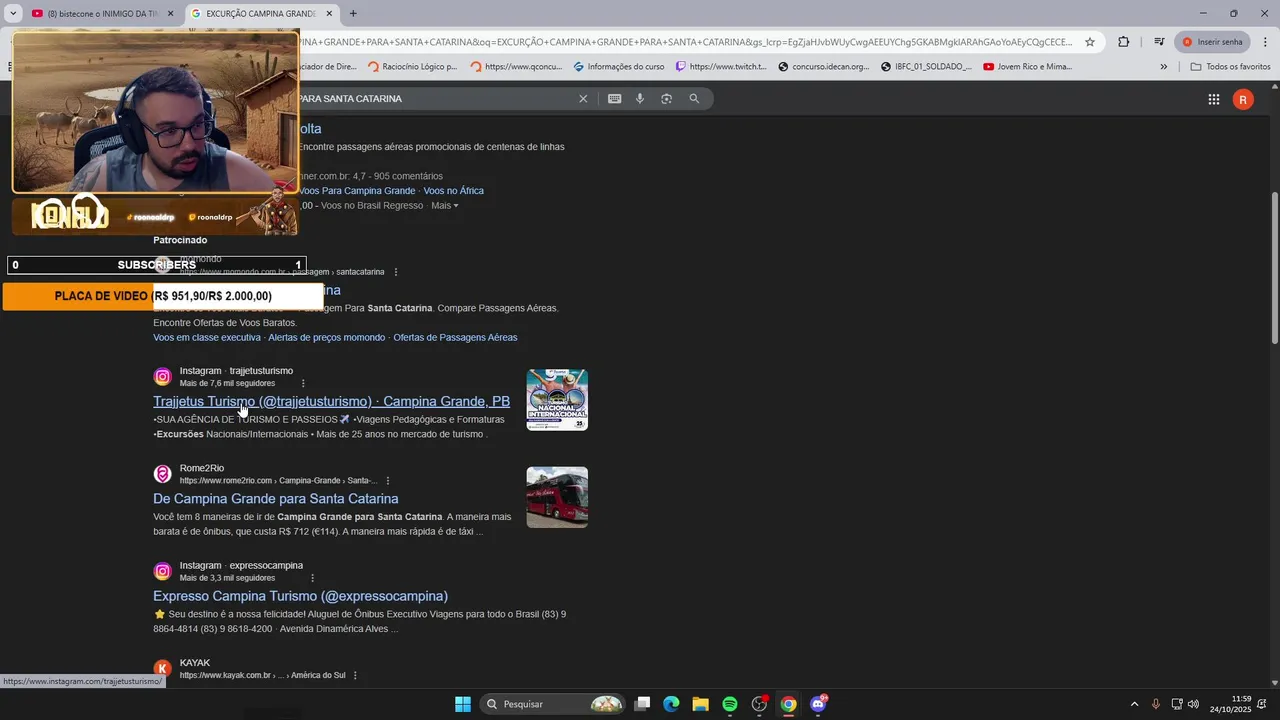Screen dimensions: 1280x720
Task: Close the YouTube bistecone tab
Action: pos(170,14)
